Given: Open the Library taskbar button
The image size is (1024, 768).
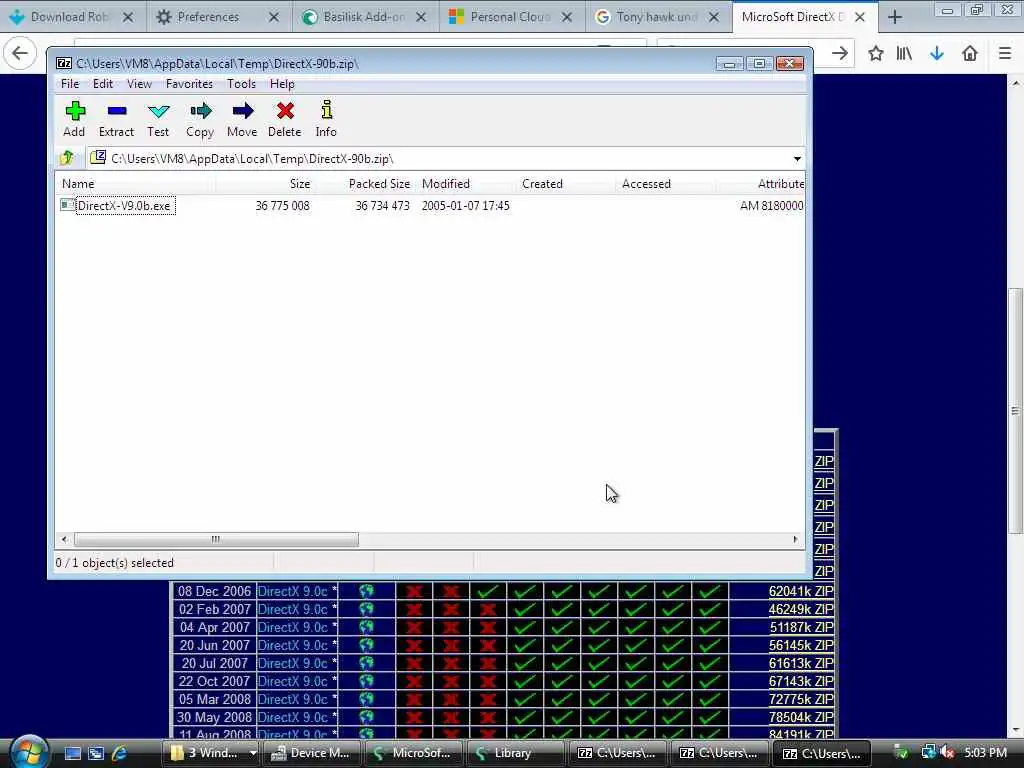Looking at the screenshot, I should (515, 753).
